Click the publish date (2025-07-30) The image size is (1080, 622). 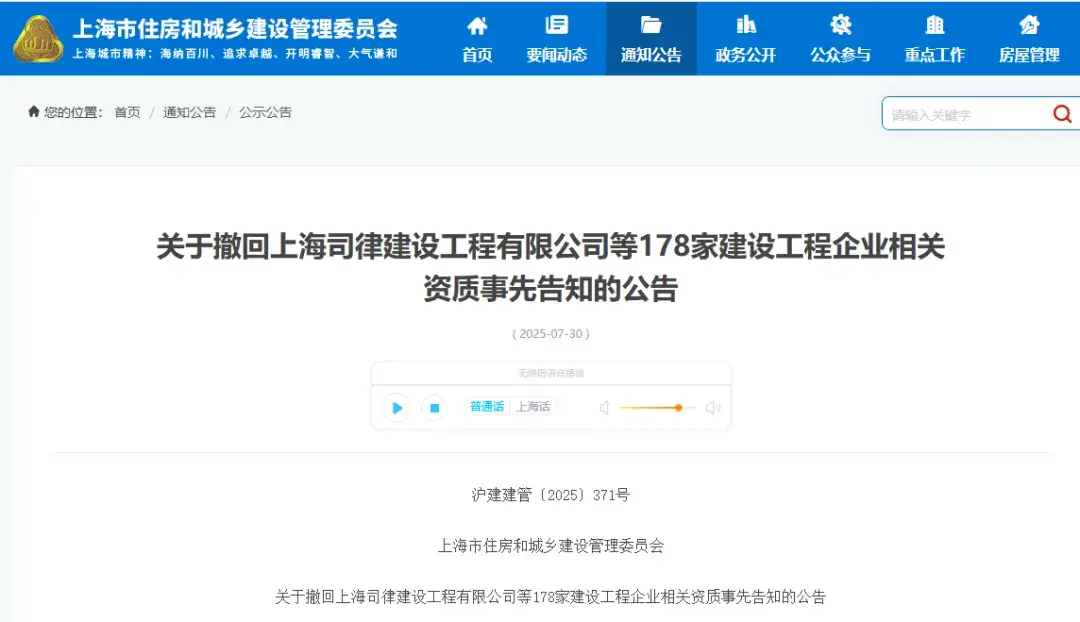(551, 334)
